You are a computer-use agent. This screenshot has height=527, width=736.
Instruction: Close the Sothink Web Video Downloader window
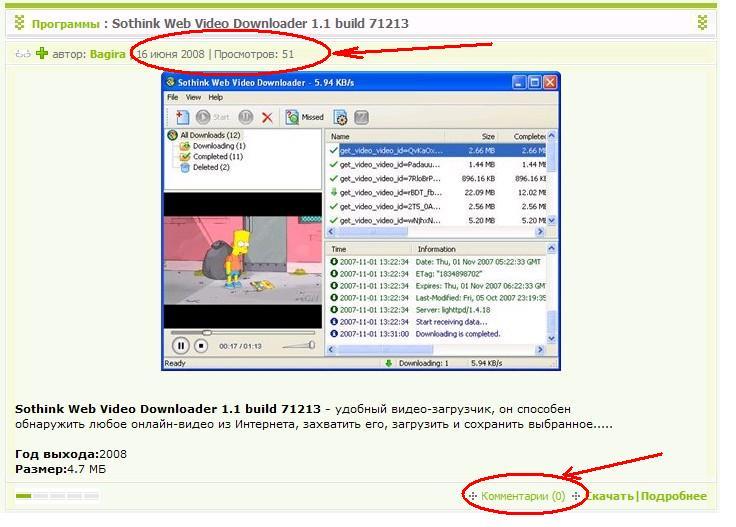pos(550,83)
